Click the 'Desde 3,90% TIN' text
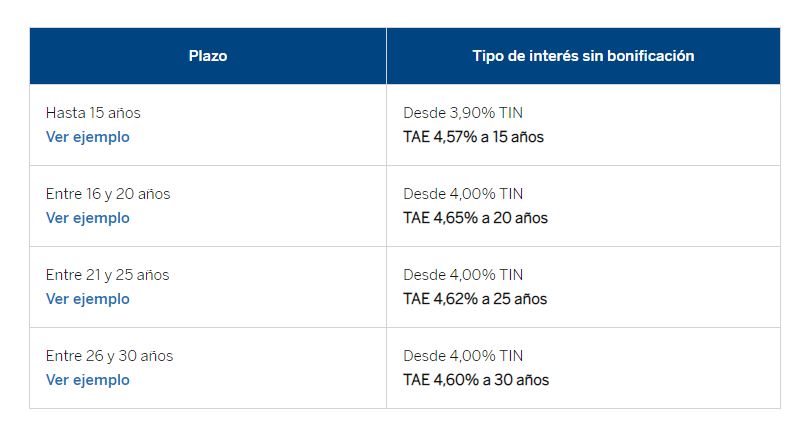The height and width of the screenshot is (426, 806). click(x=463, y=113)
